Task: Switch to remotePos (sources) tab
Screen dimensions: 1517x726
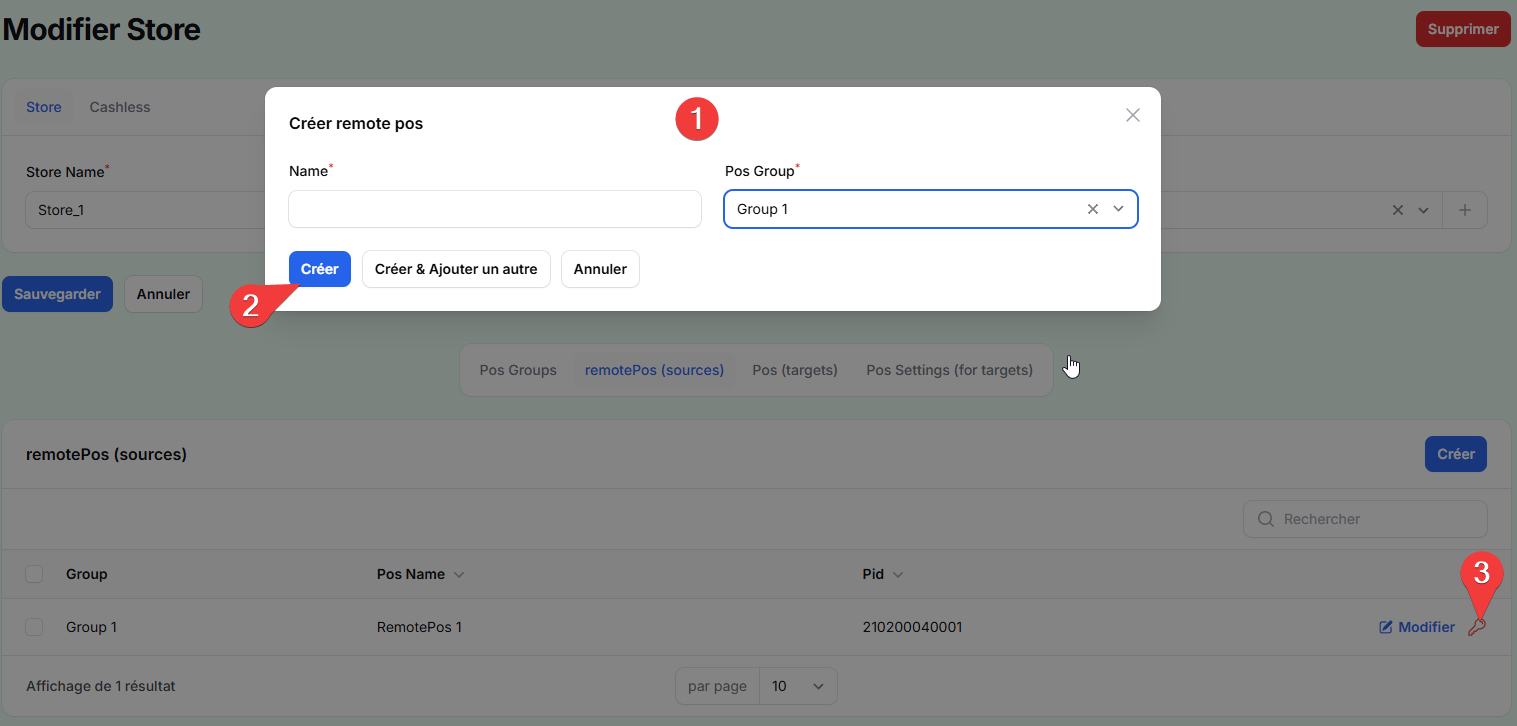Action: point(654,370)
